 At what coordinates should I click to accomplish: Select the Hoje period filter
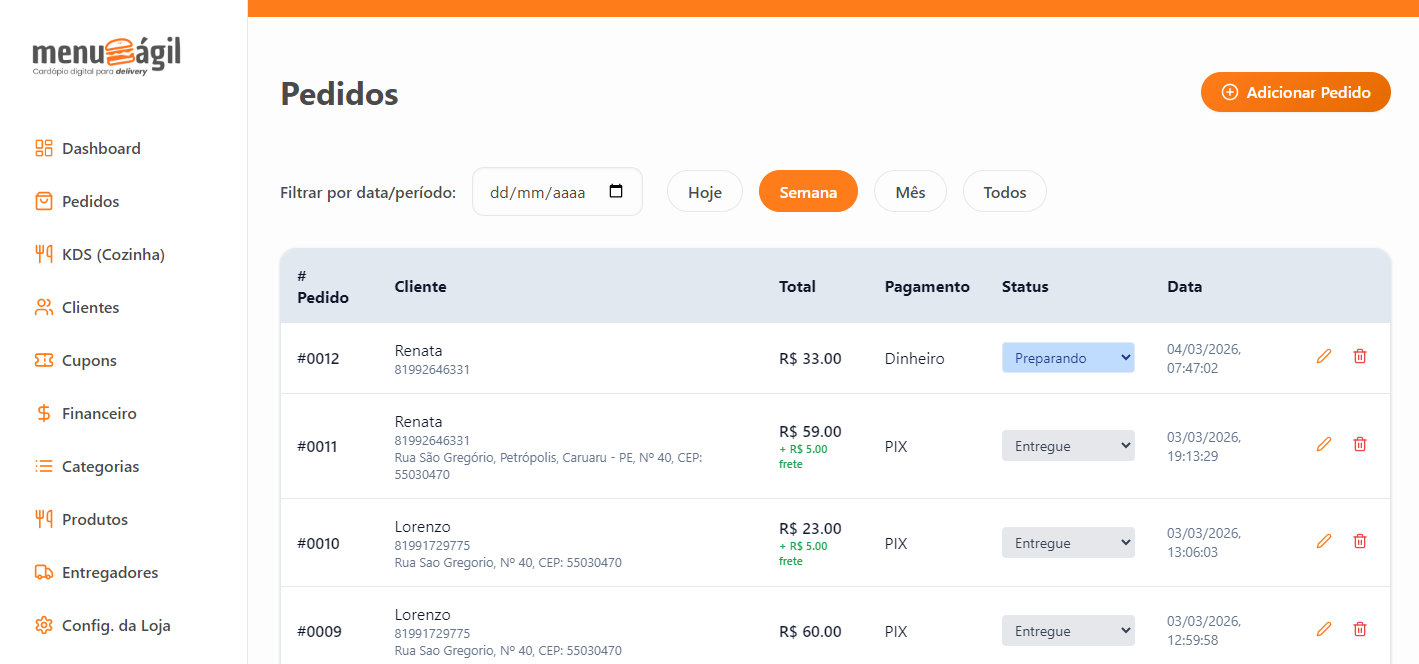tap(705, 192)
